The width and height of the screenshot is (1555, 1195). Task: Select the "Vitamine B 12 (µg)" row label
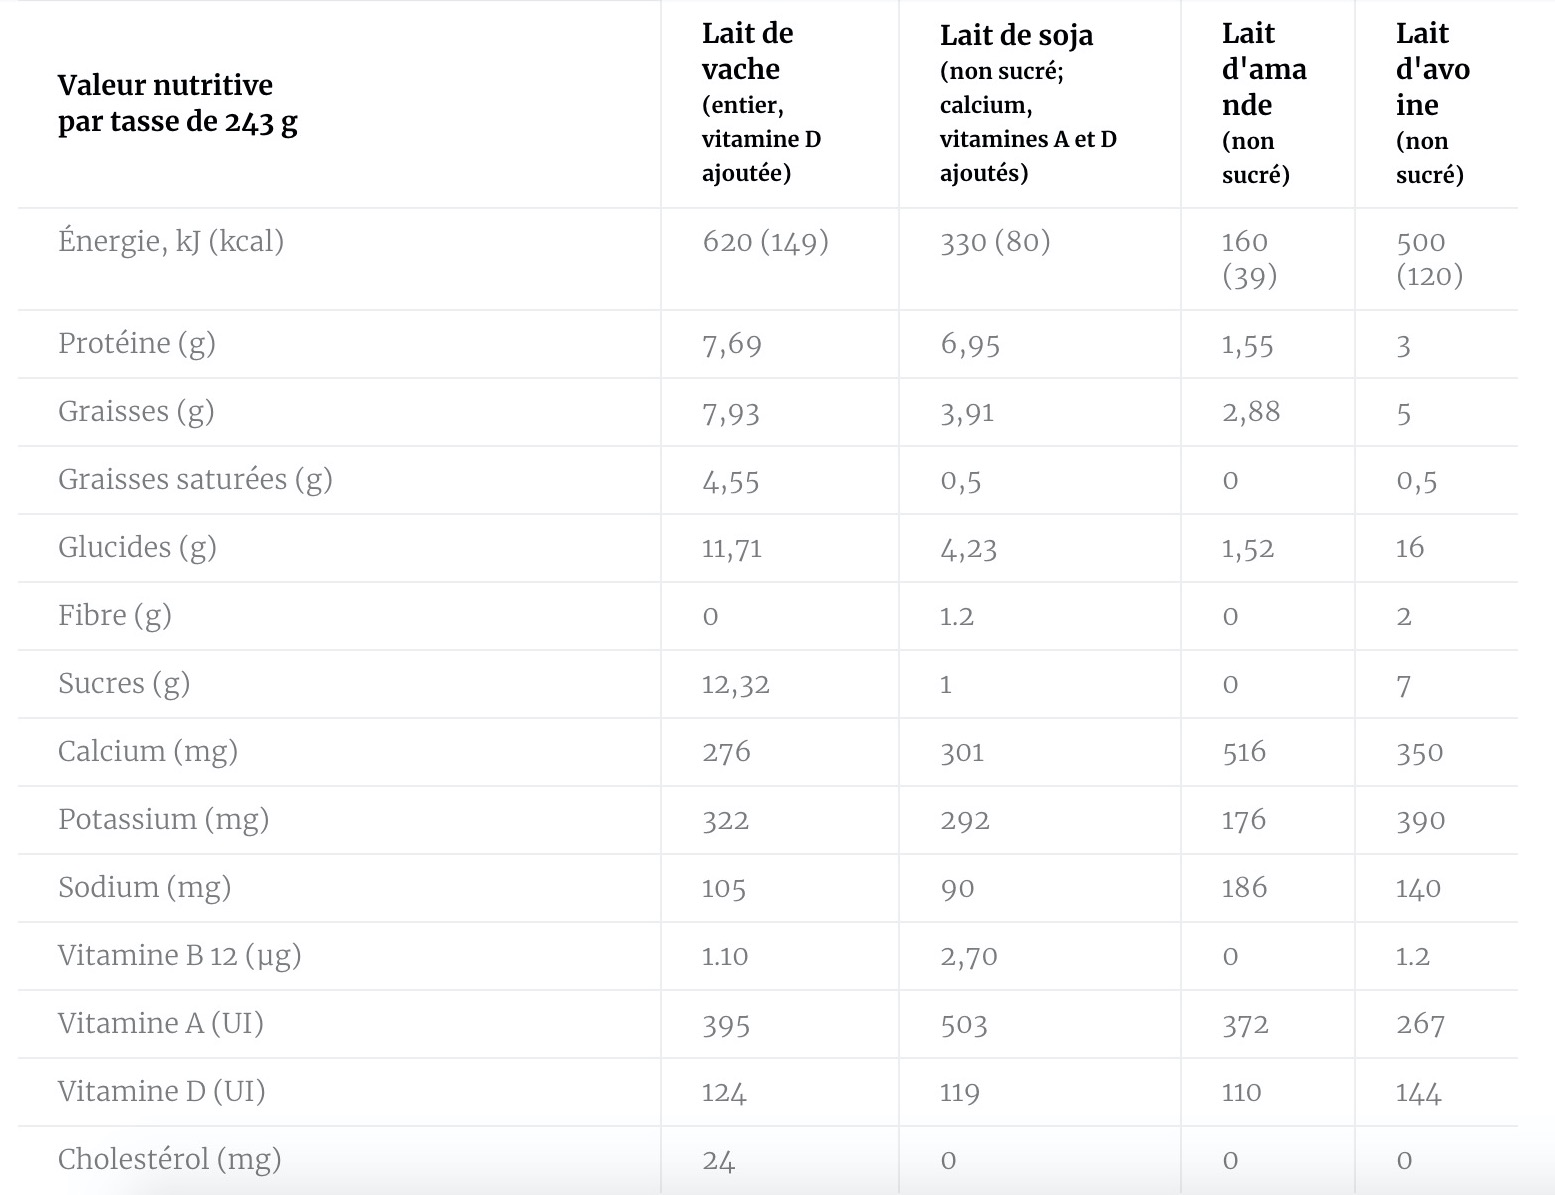[180, 955]
